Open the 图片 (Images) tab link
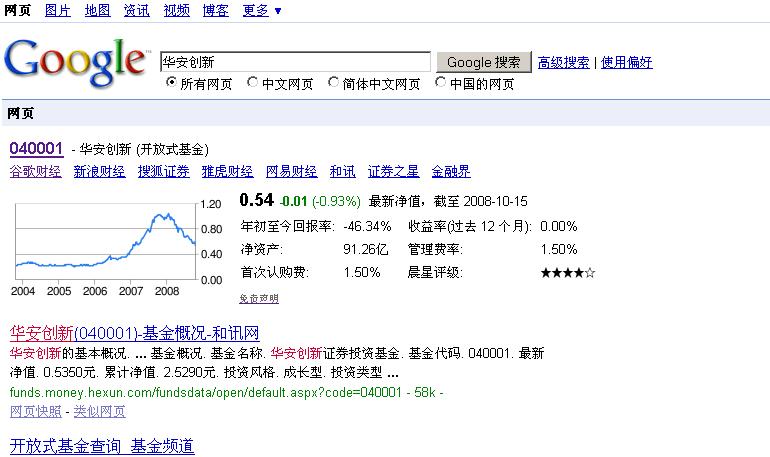 point(57,10)
